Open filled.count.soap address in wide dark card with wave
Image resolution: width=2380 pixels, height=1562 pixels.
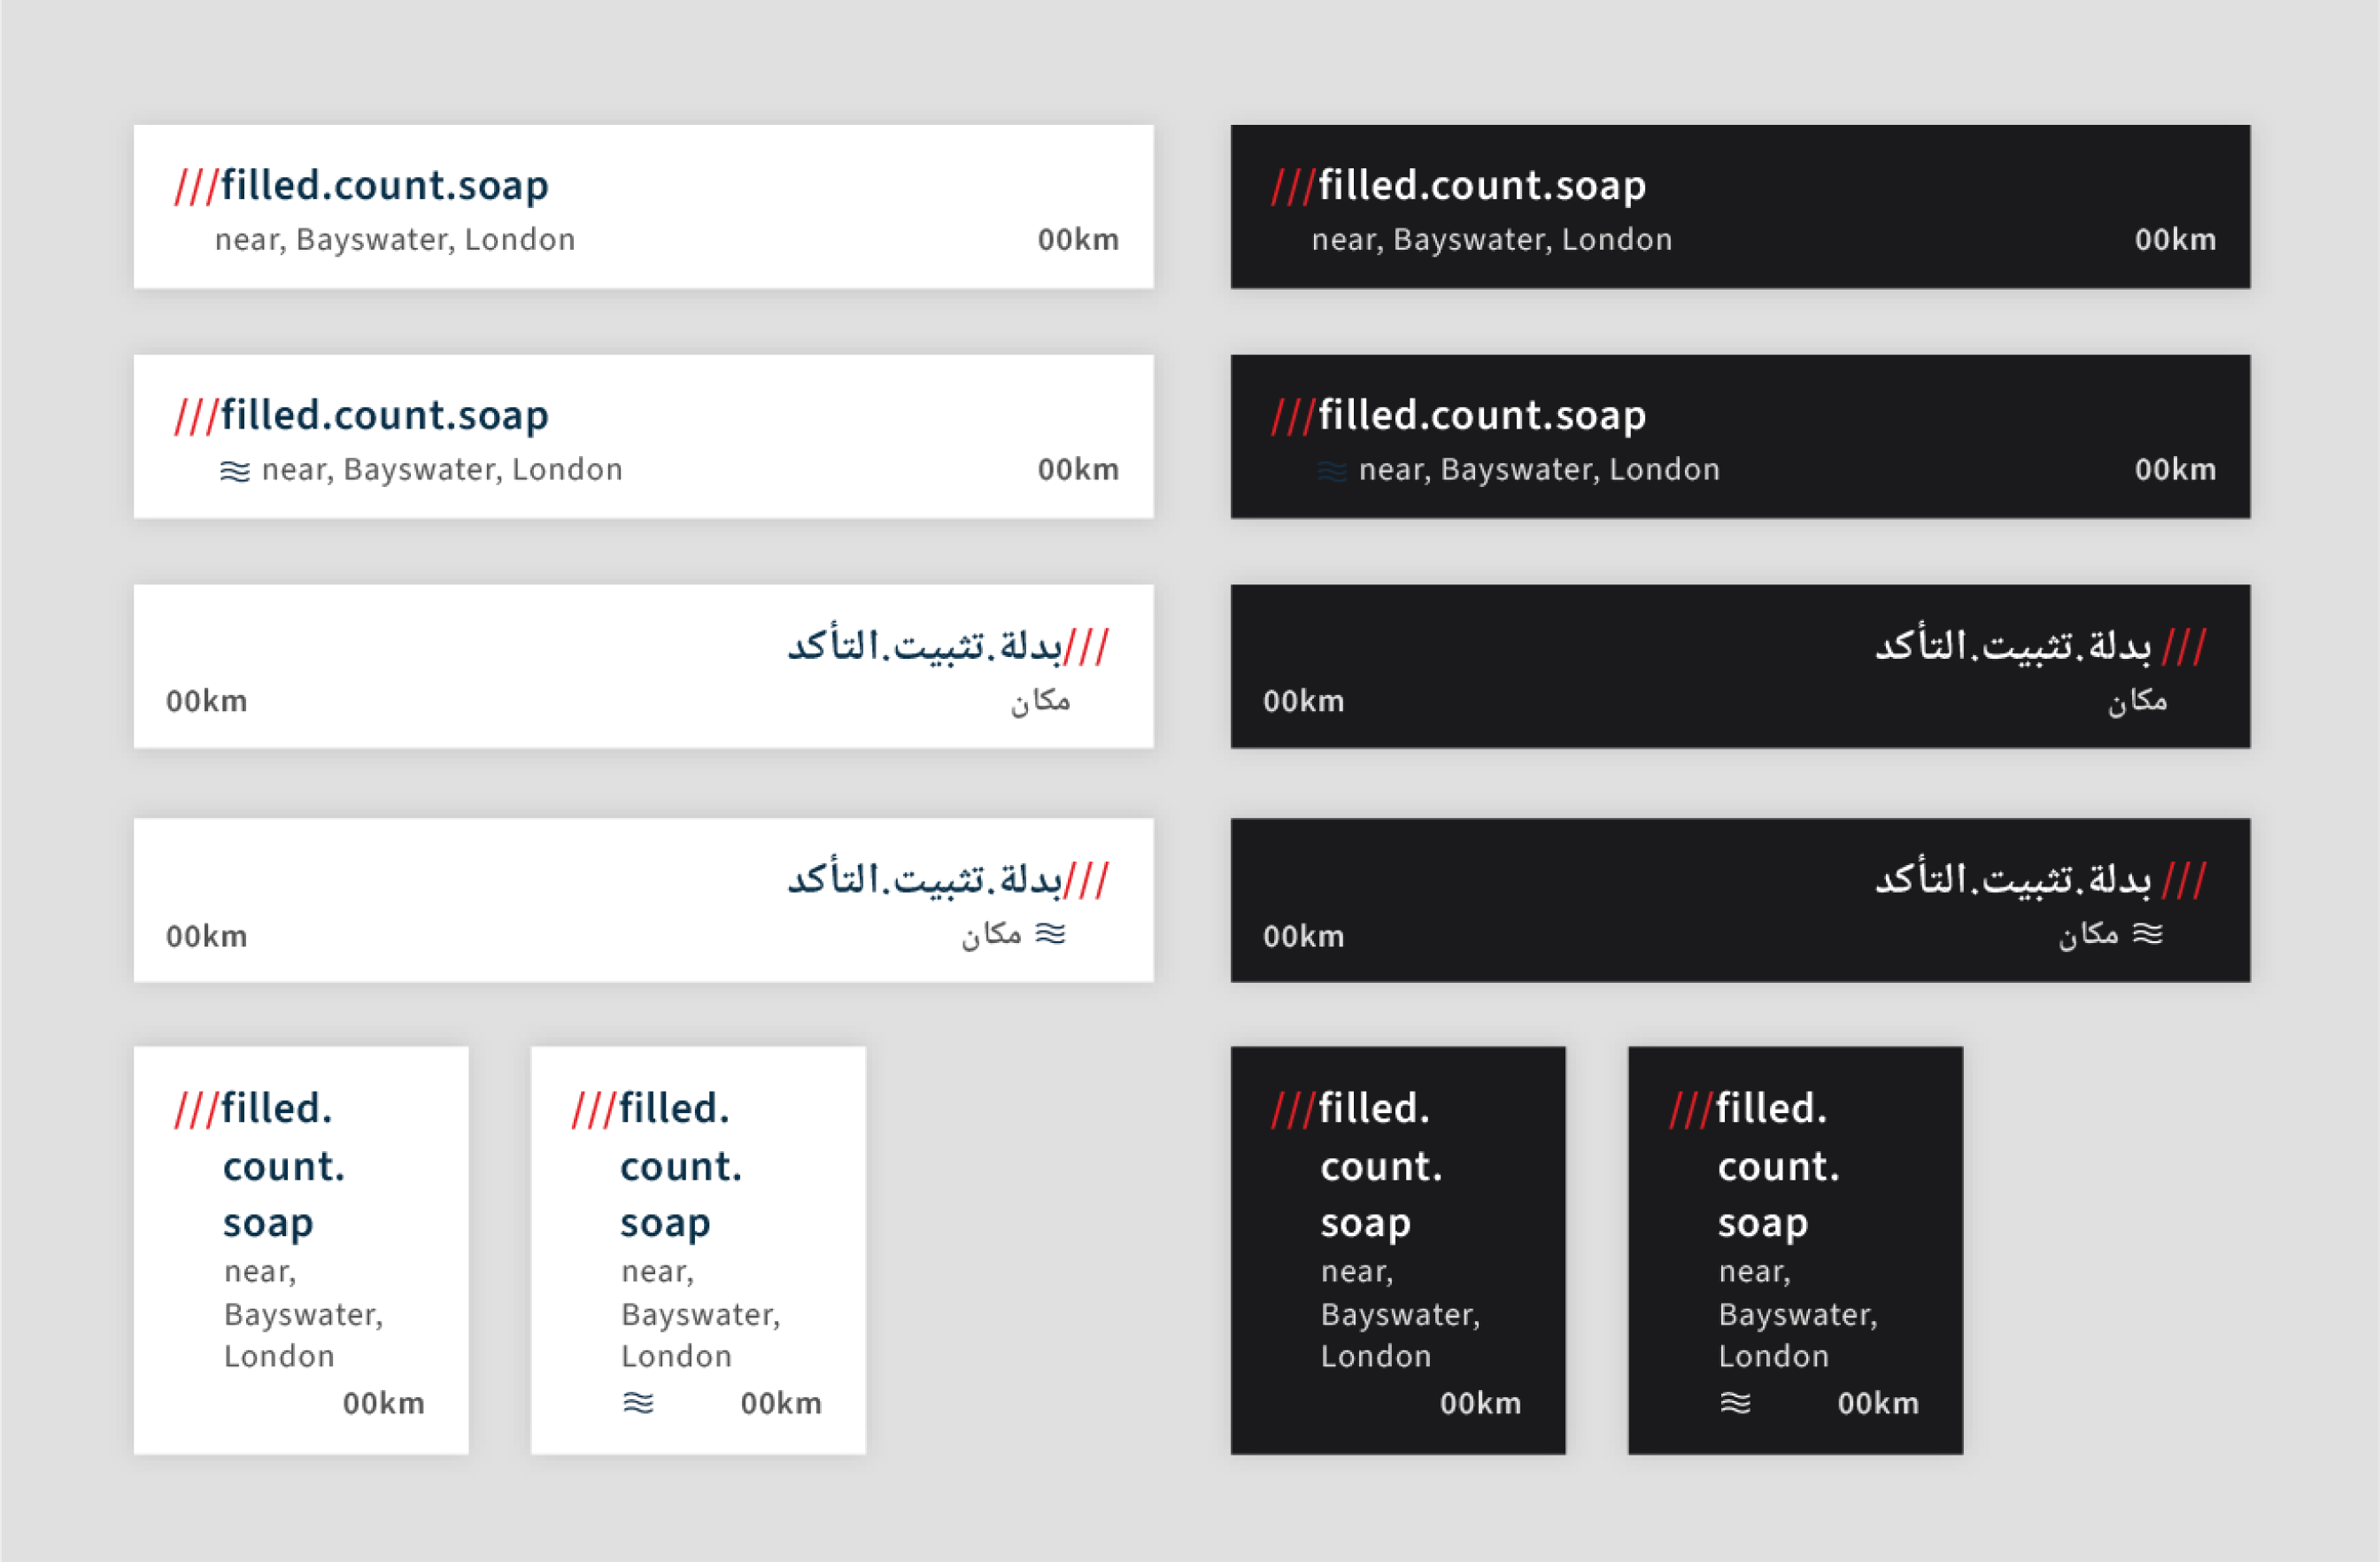coord(1481,415)
